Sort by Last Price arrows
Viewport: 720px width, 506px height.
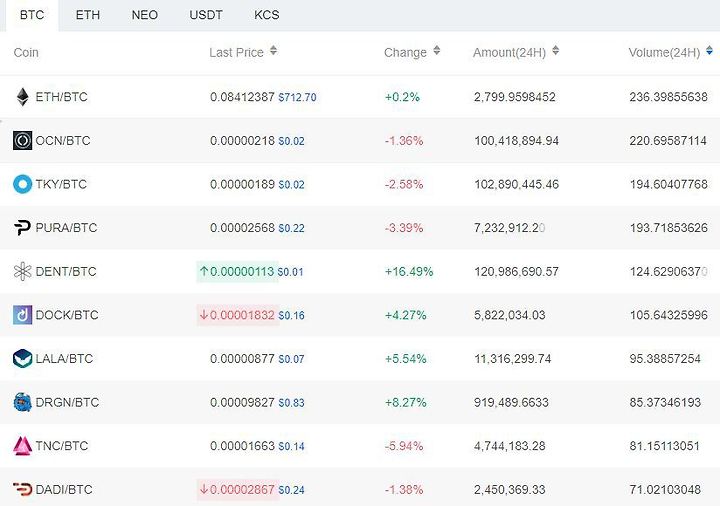coord(274,51)
